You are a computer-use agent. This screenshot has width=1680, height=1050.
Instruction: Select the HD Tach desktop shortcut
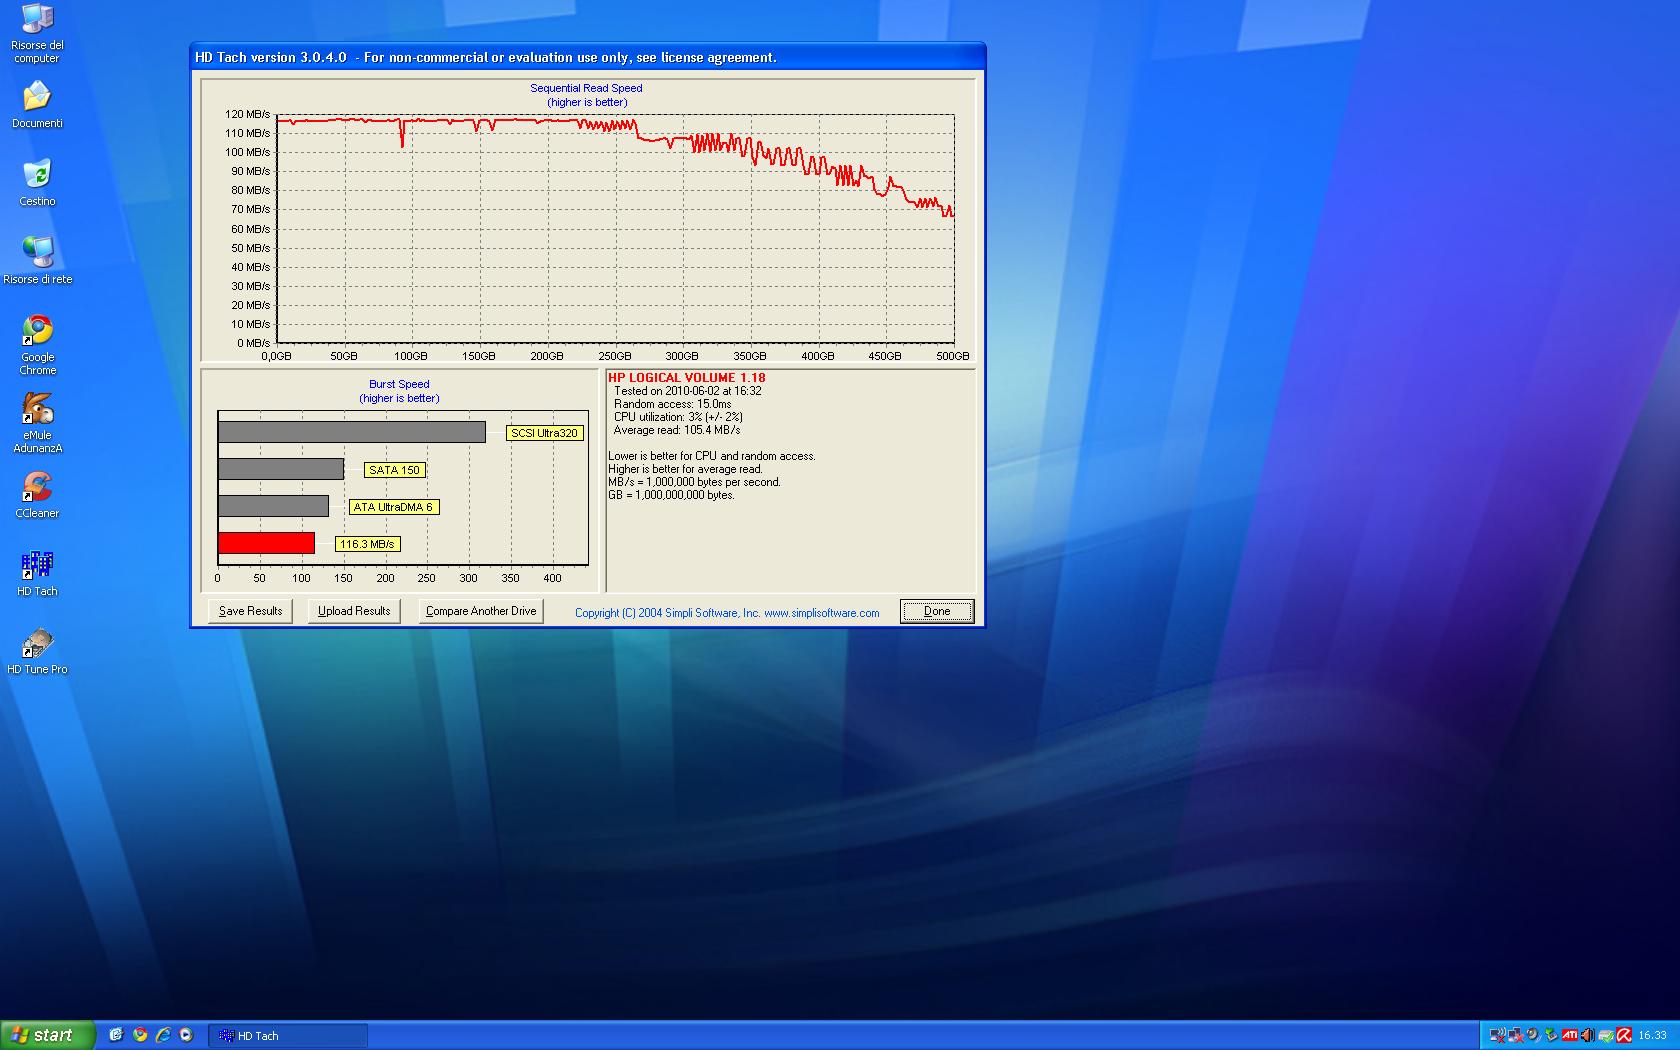(x=37, y=573)
